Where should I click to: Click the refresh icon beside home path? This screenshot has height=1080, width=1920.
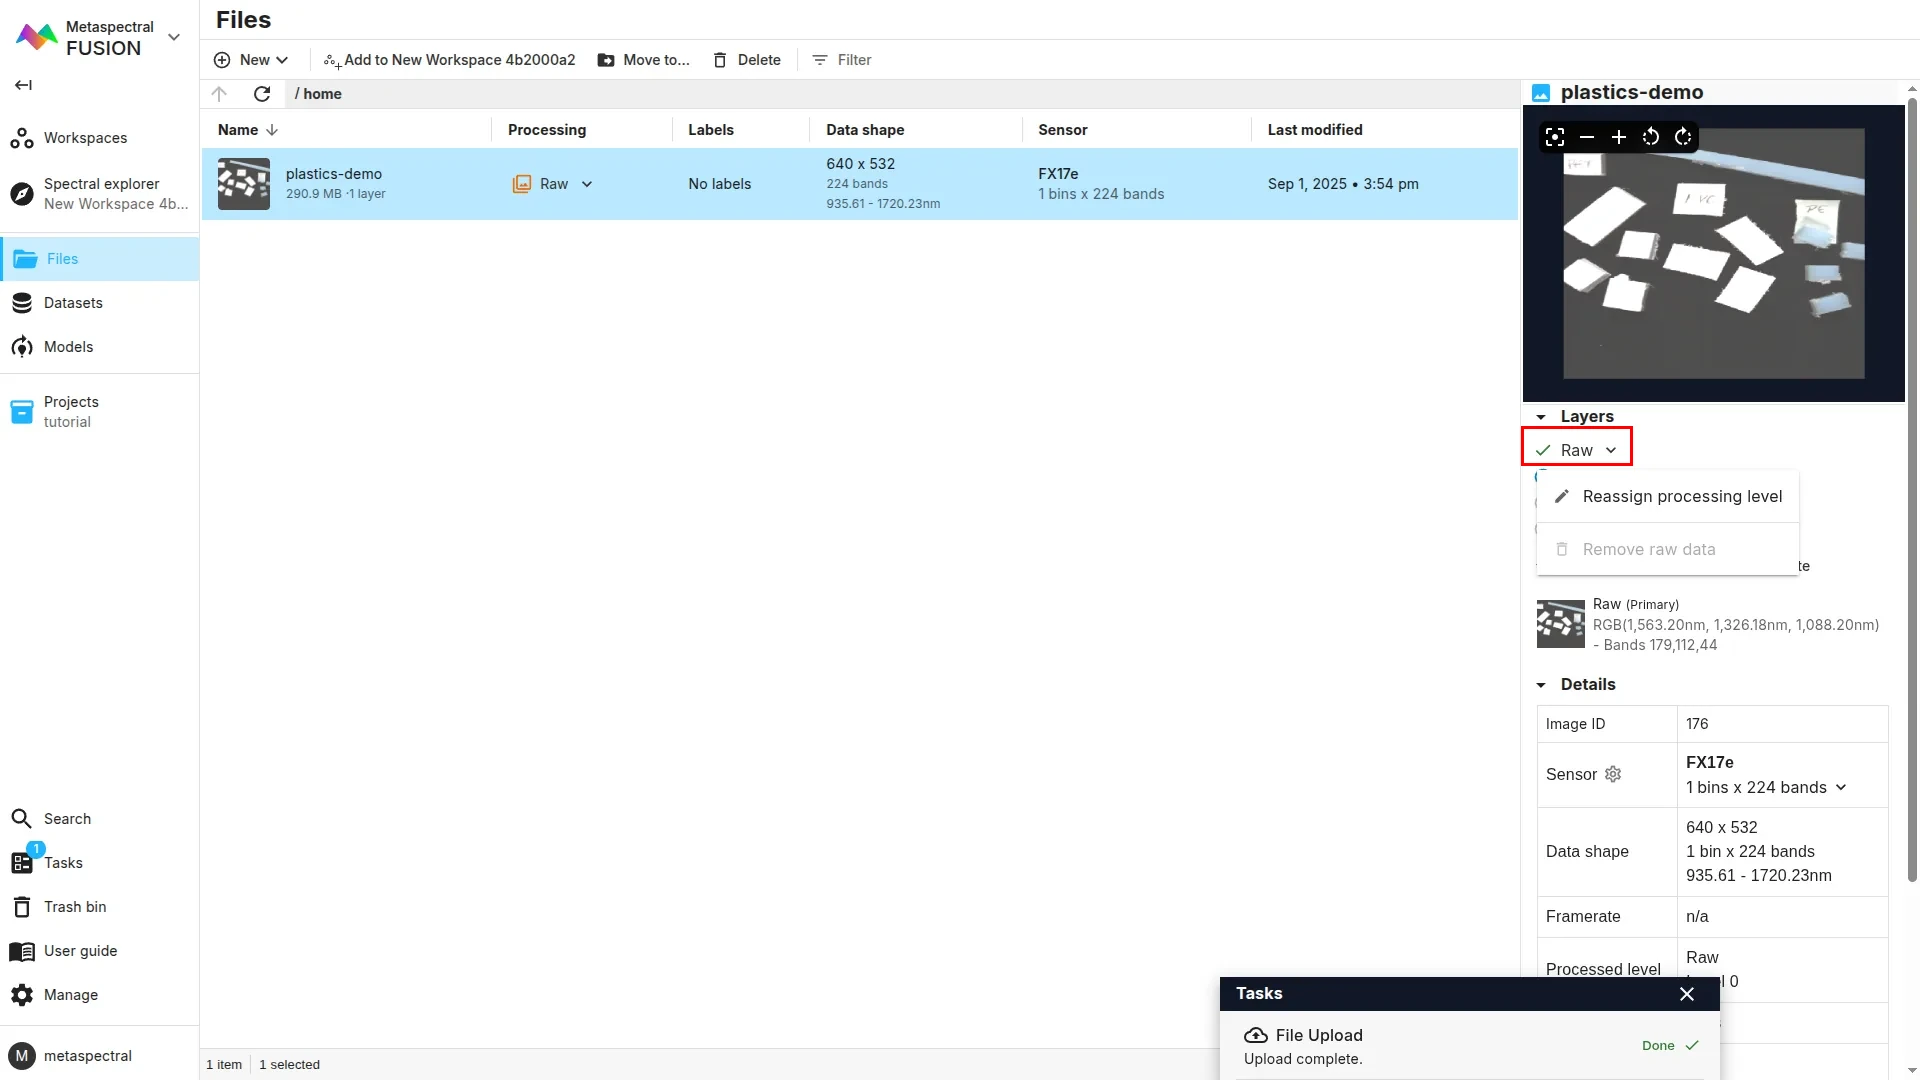point(262,94)
